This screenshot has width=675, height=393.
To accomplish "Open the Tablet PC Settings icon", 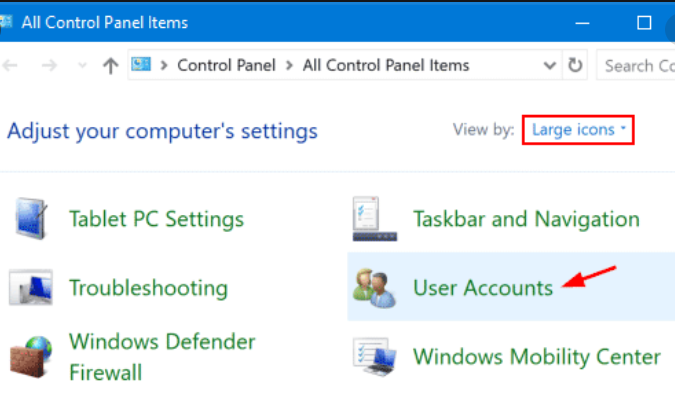I will [30, 219].
